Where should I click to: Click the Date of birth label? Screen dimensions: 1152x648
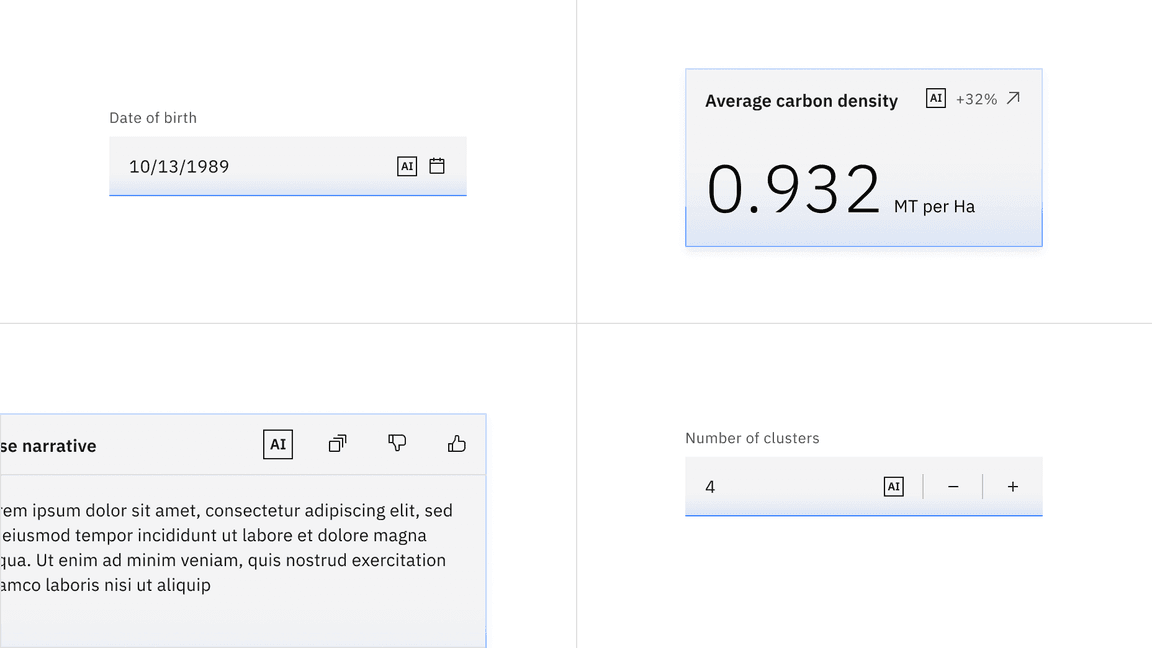(x=153, y=117)
